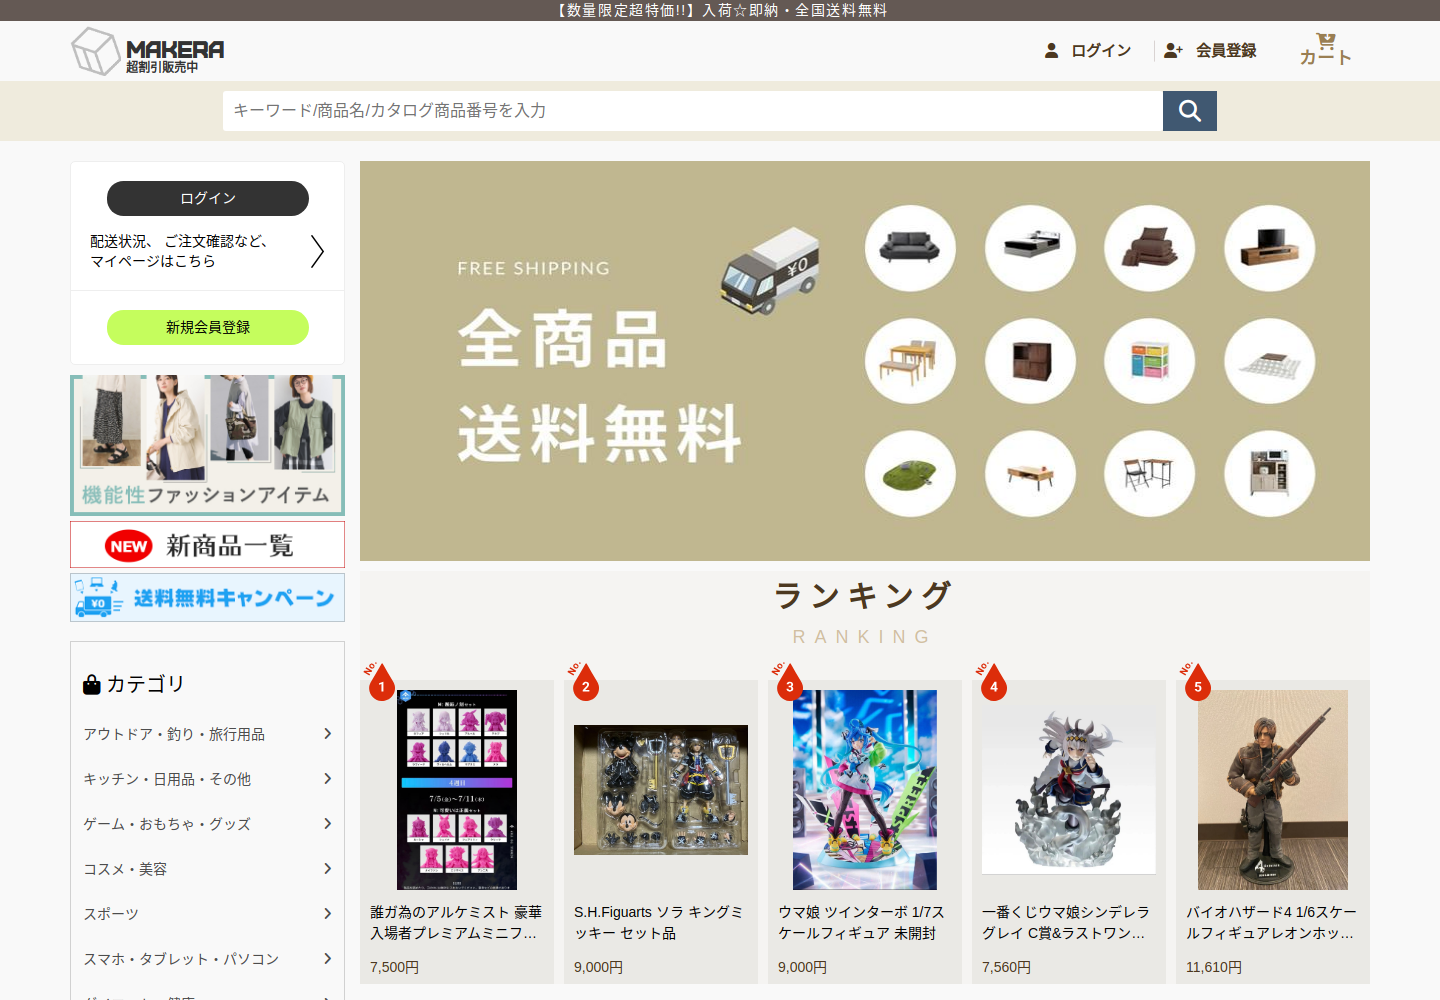Screen dimensions: 1440x1000
Task: Click the green 新規会員登録 button
Action: [x=208, y=327]
